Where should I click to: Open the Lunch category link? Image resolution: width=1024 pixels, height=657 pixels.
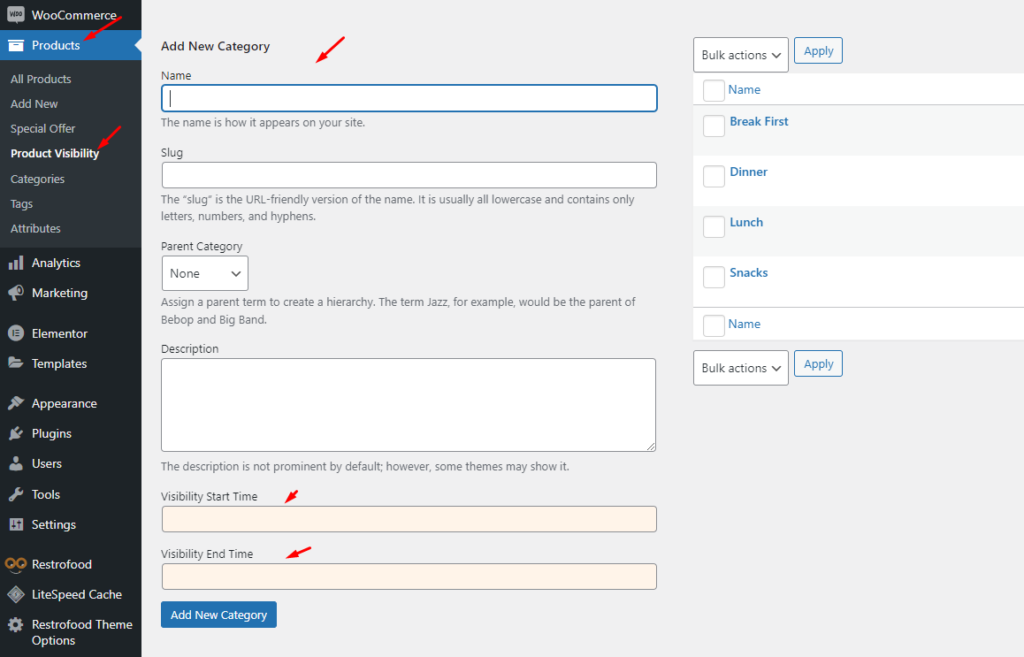coord(746,222)
